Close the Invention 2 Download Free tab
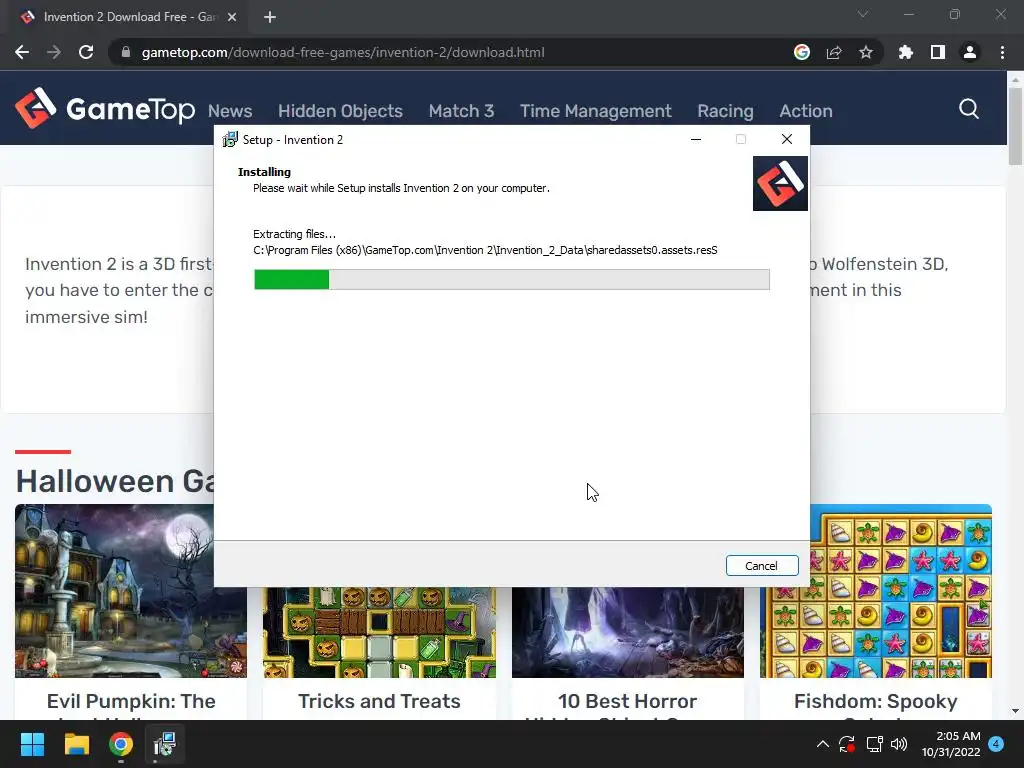Image resolution: width=1024 pixels, height=768 pixels. (232, 17)
